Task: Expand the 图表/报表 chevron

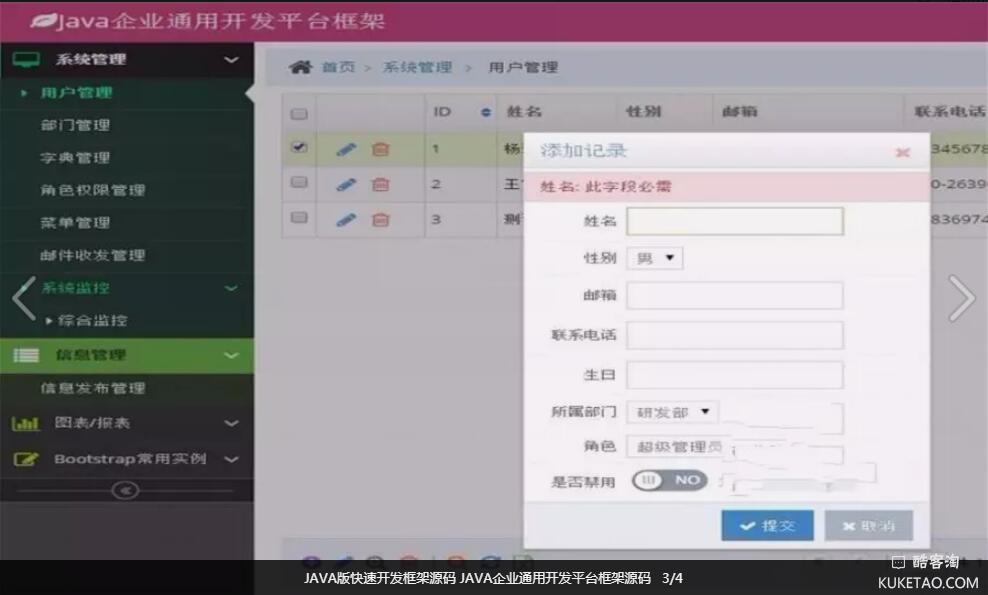Action: [231, 423]
